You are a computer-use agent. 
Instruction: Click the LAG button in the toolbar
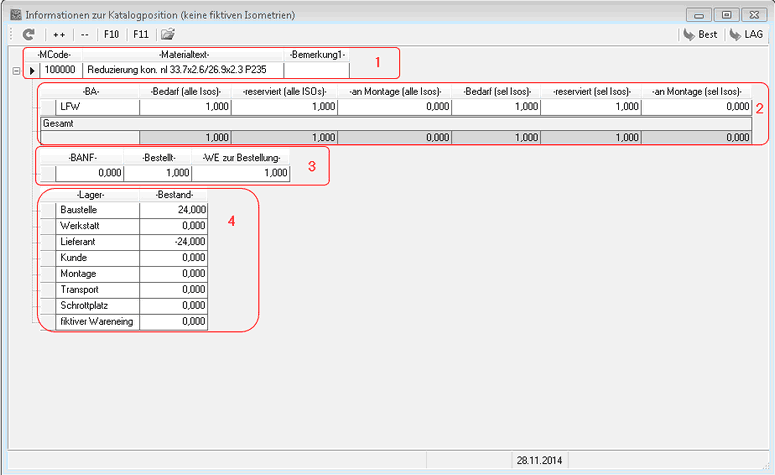tap(746, 34)
